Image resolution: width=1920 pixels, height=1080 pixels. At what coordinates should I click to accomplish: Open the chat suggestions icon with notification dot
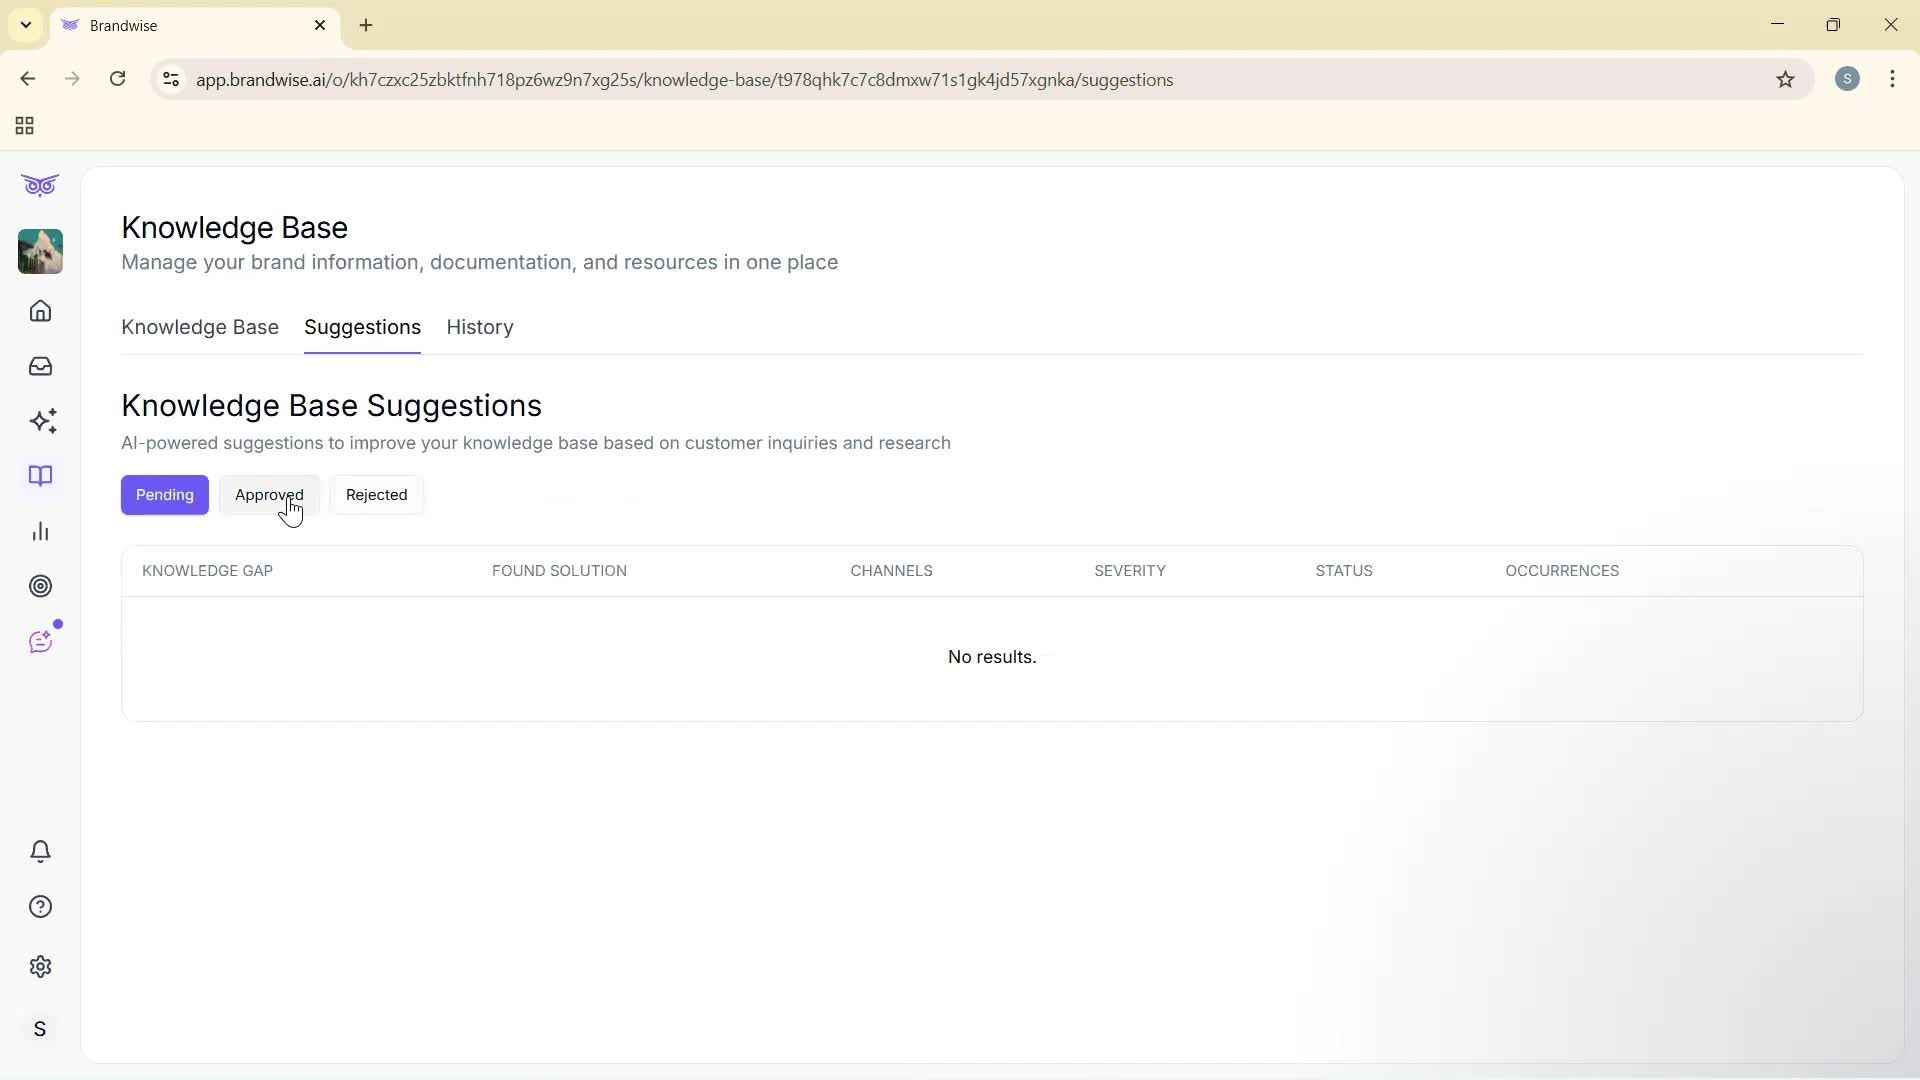pos(40,641)
